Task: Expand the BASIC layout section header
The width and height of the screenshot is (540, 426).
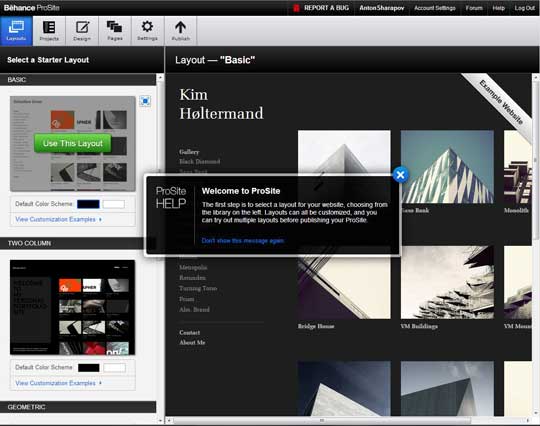Action: pyautogui.click(x=78, y=80)
